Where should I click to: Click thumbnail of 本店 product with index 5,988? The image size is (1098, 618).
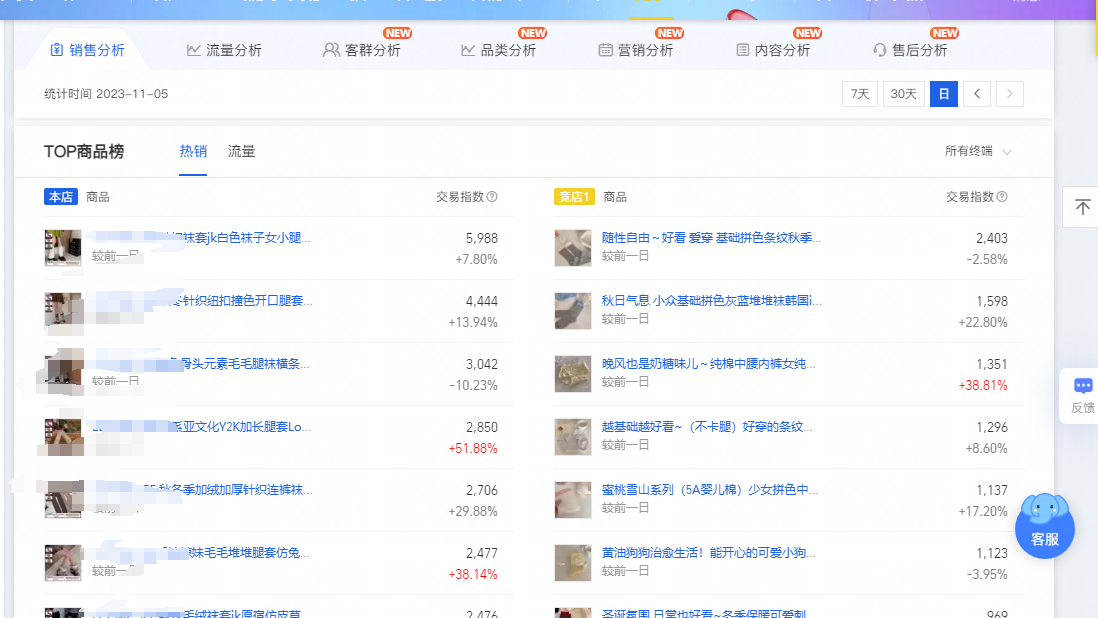click(x=63, y=248)
